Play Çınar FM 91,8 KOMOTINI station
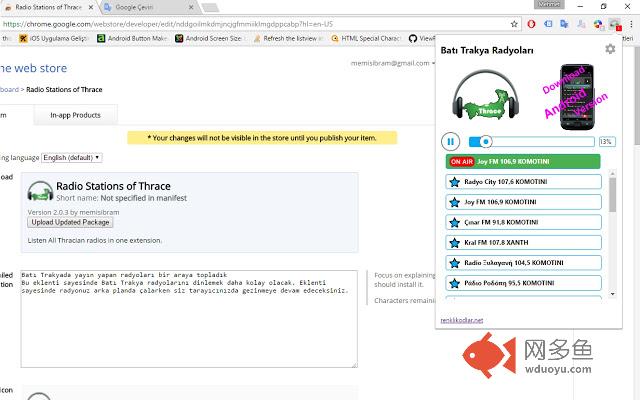Screen dimensions: 640x400 coord(523,222)
